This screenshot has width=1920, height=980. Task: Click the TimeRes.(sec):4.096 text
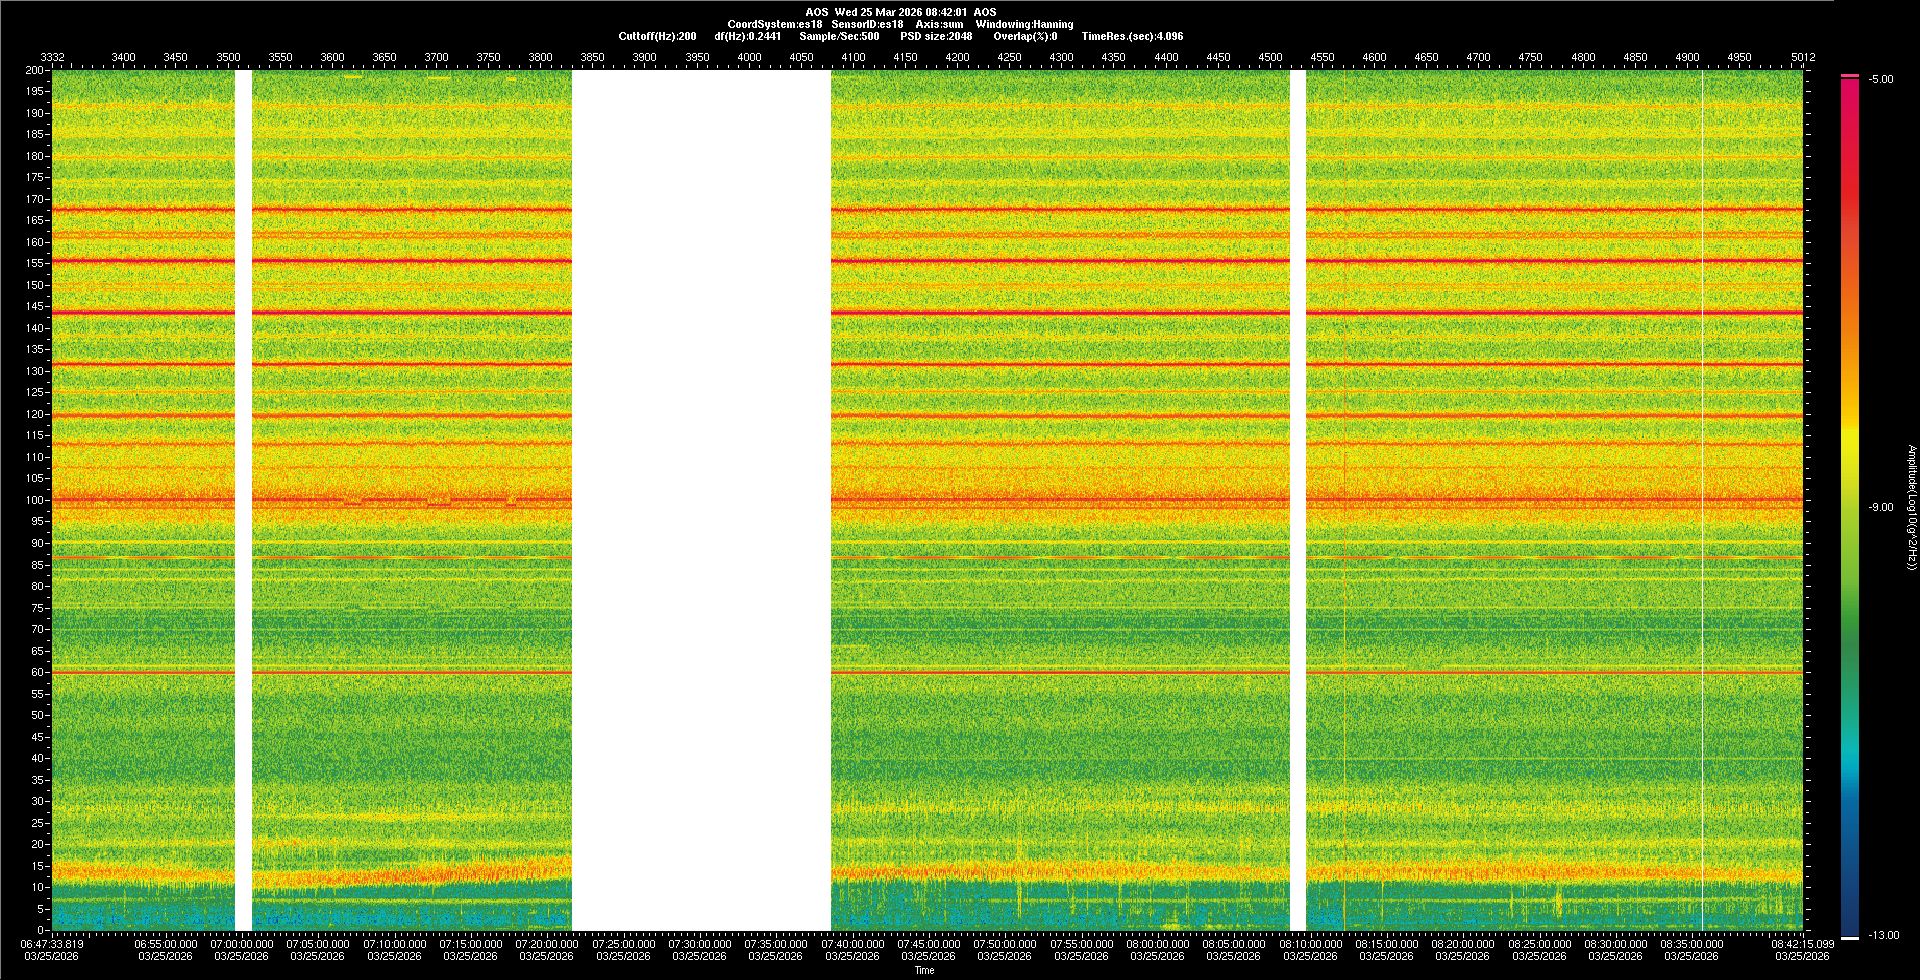coord(1132,36)
